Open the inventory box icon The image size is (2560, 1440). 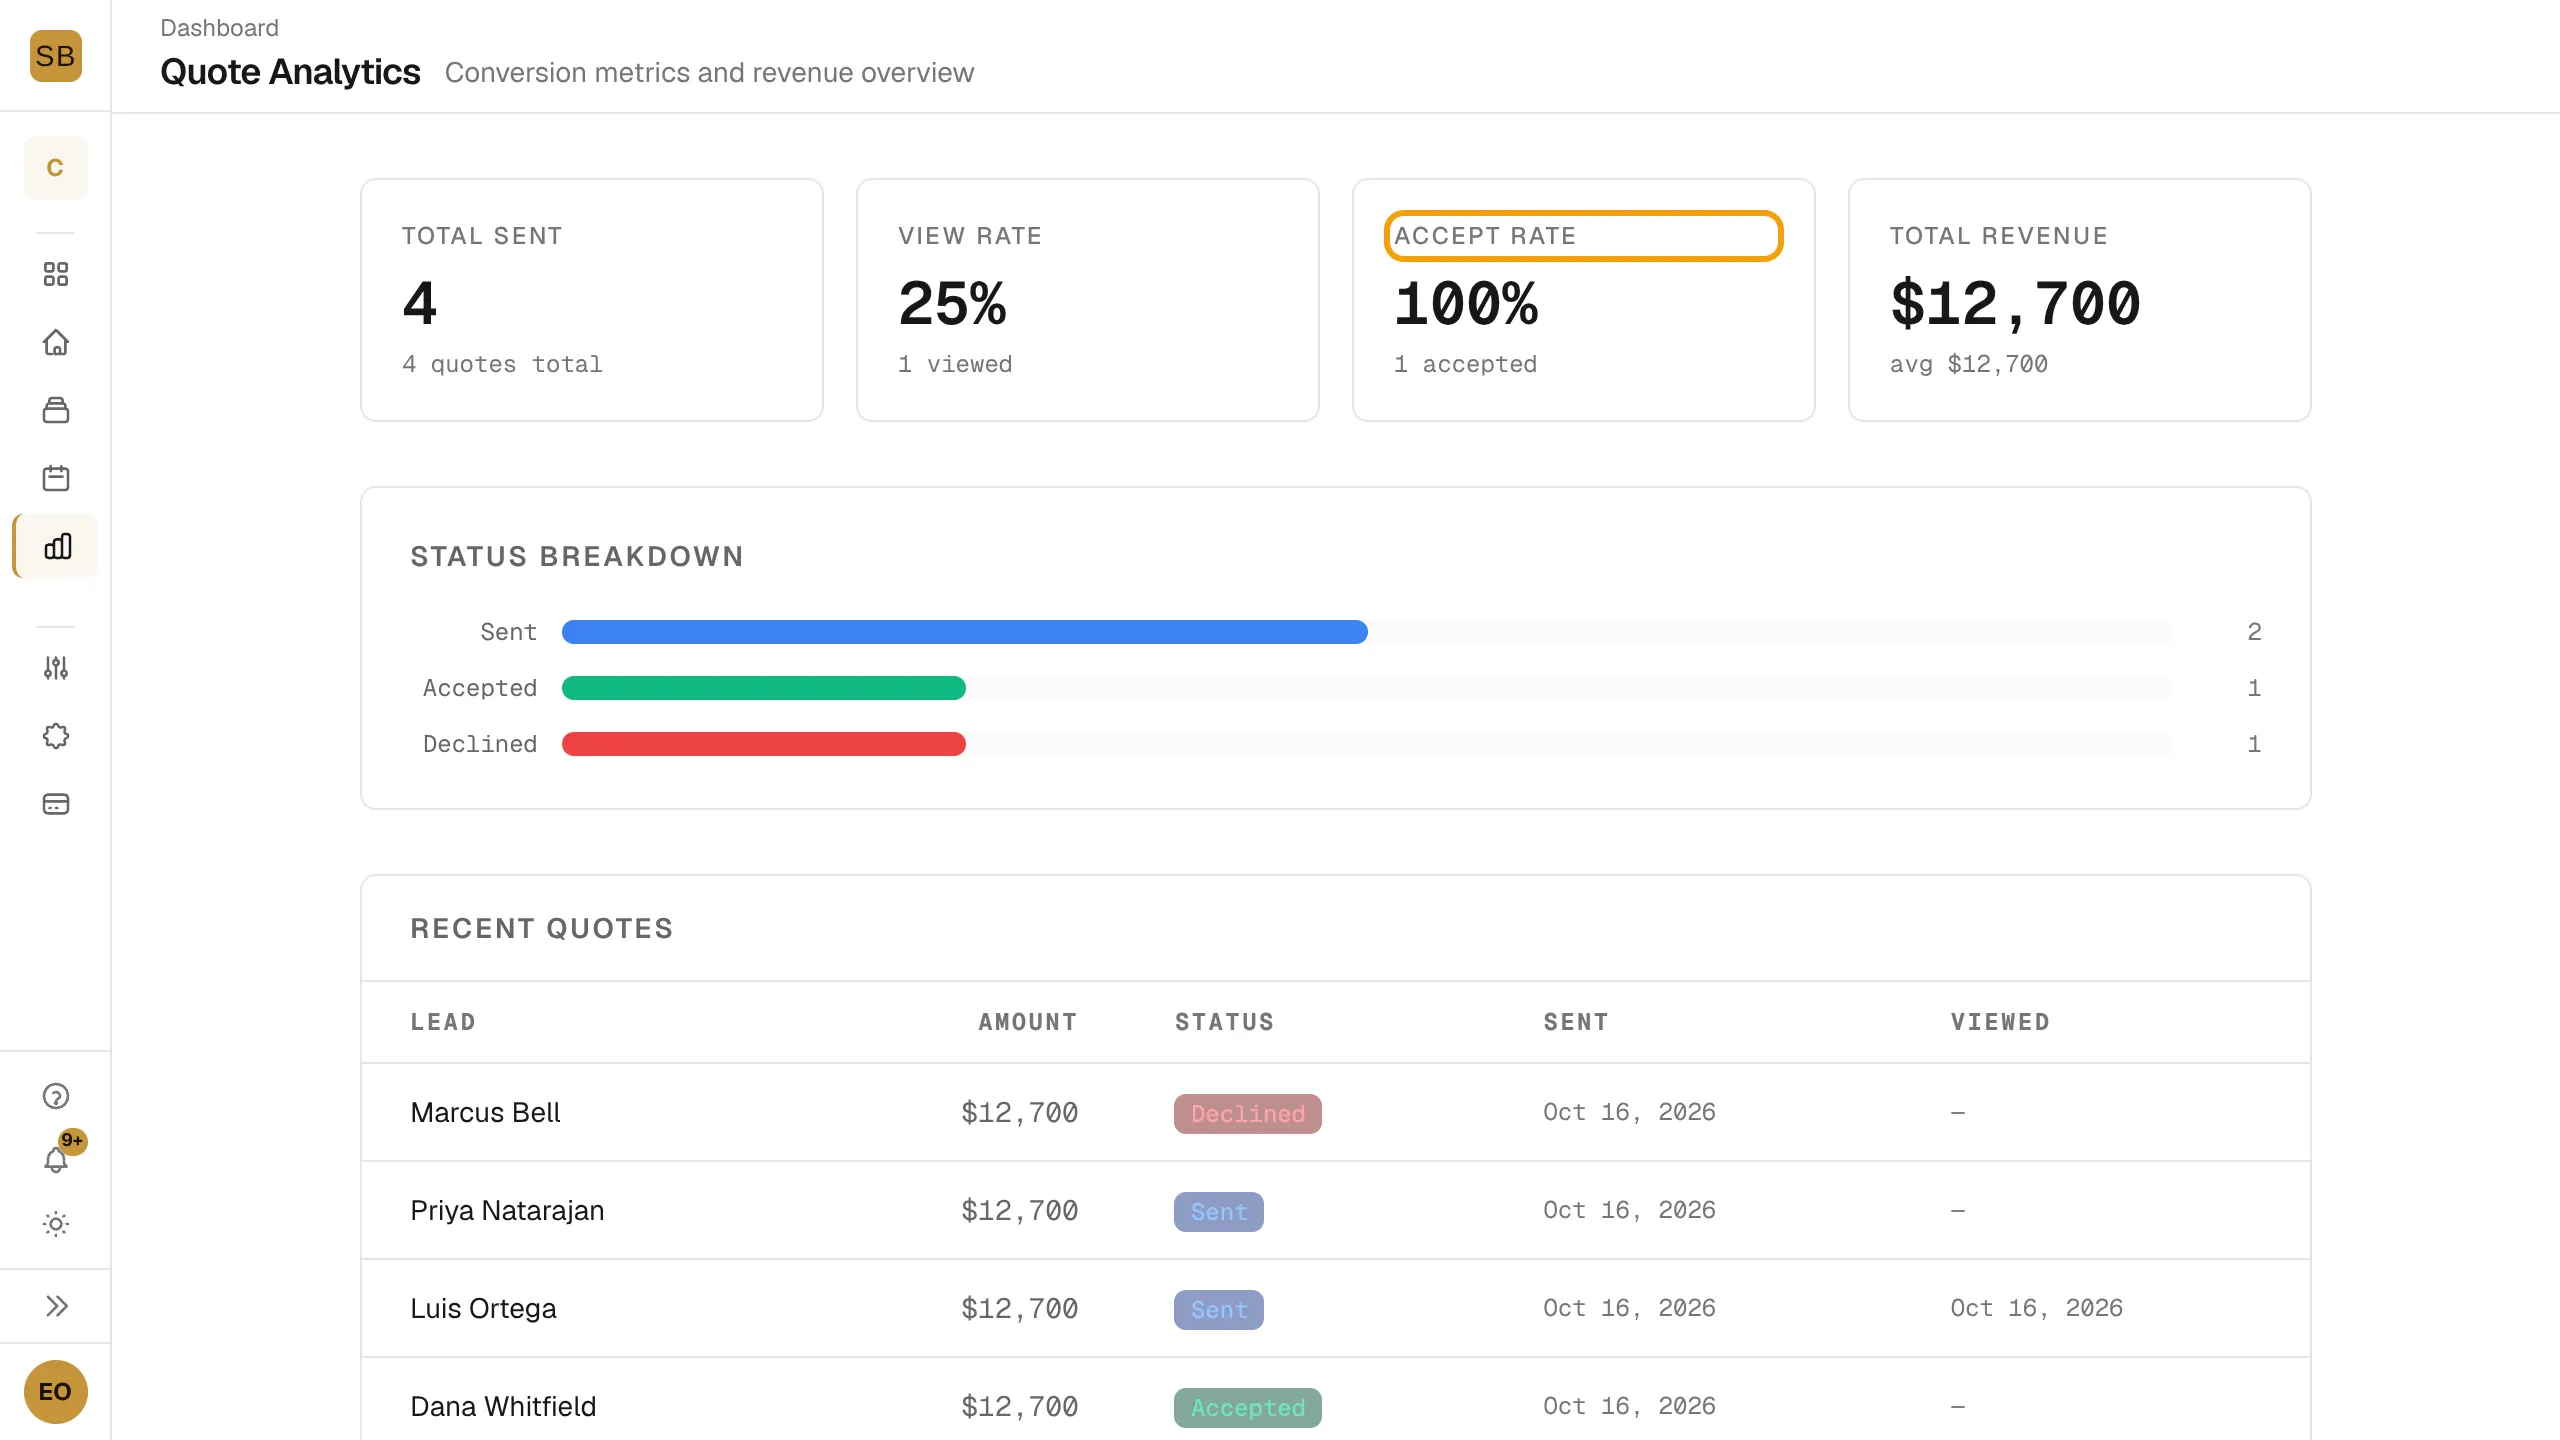[x=56, y=410]
